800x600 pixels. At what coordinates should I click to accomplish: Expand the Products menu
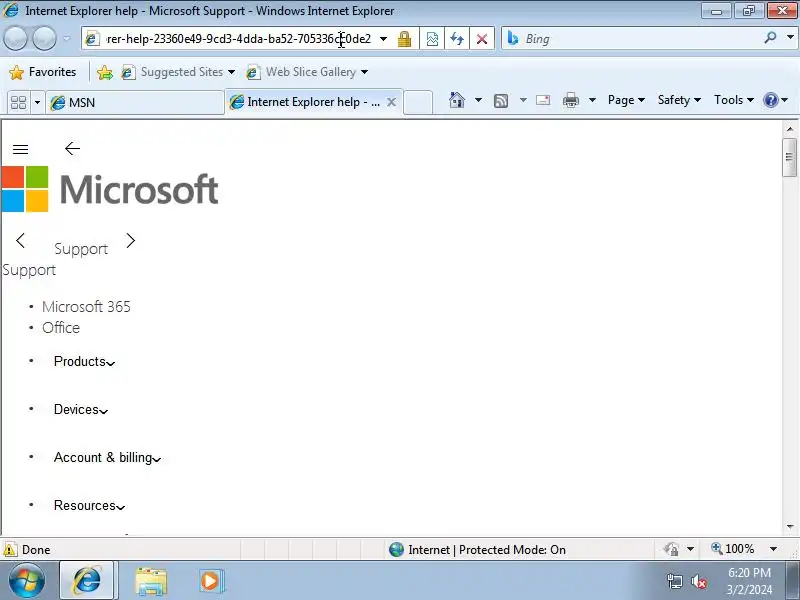click(84, 362)
